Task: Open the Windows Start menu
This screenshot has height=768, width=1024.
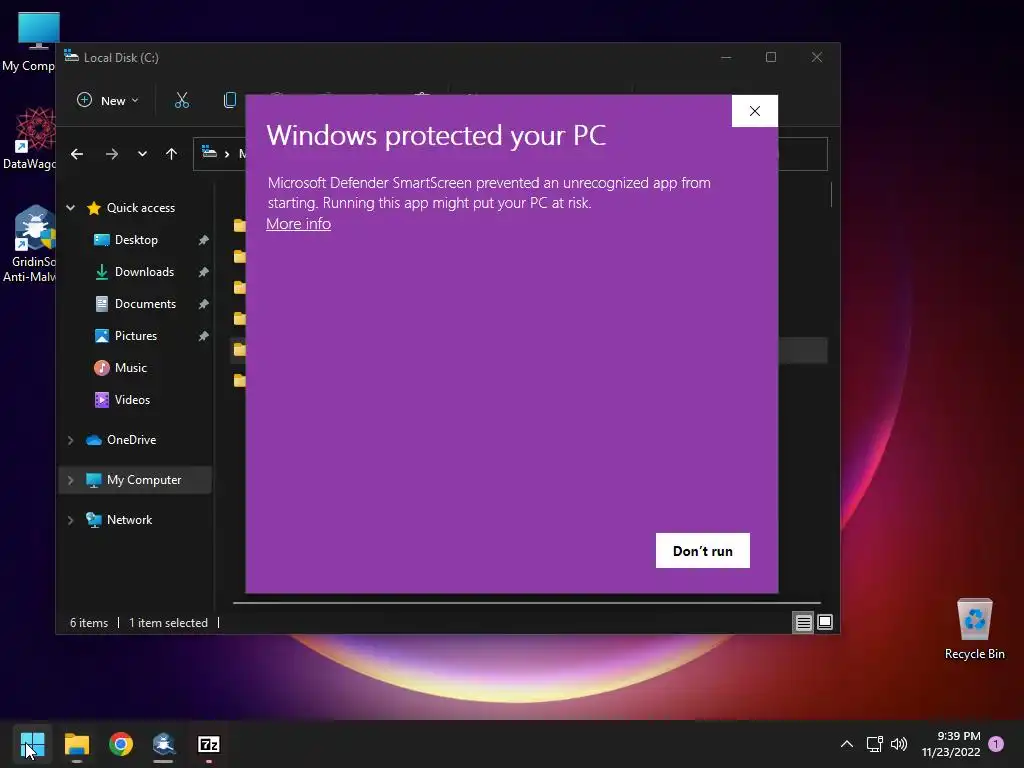Action: point(32,744)
